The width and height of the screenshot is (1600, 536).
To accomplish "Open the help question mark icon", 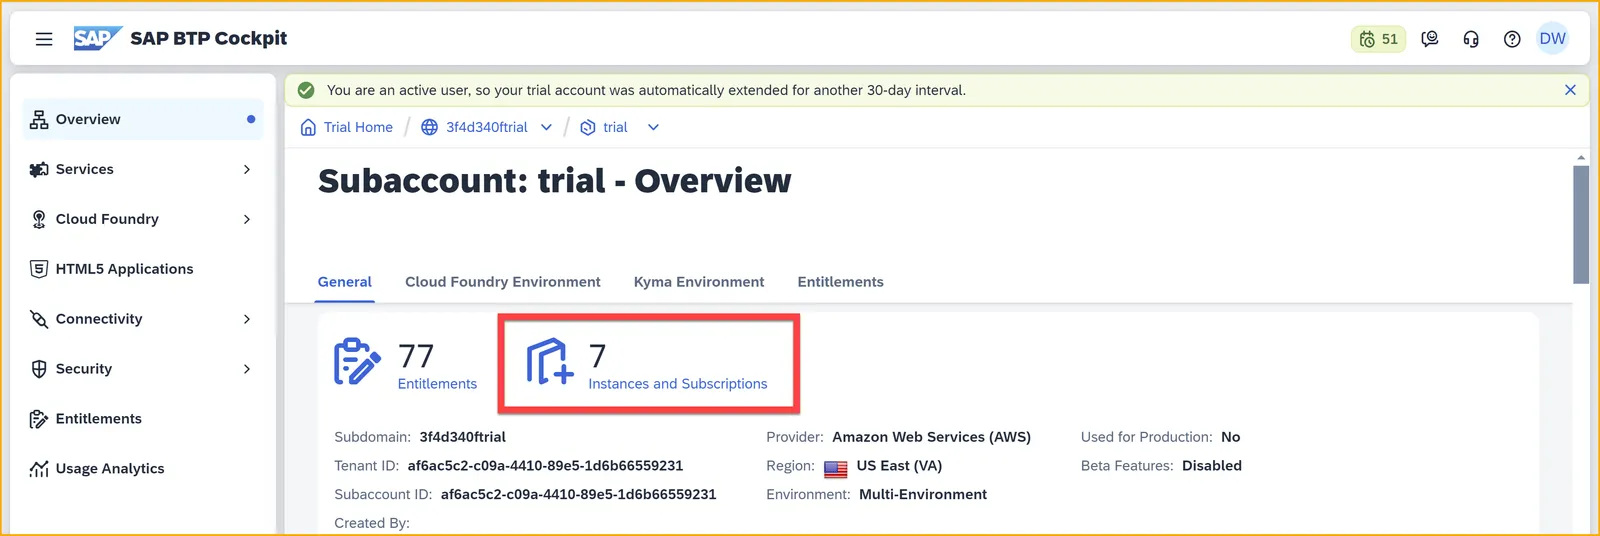I will (x=1512, y=39).
